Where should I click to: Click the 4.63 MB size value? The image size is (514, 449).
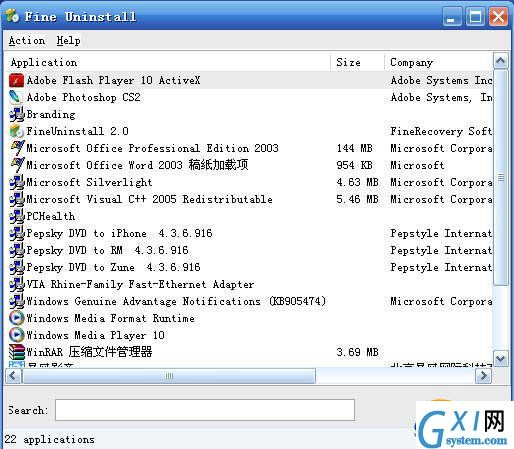tap(357, 182)
